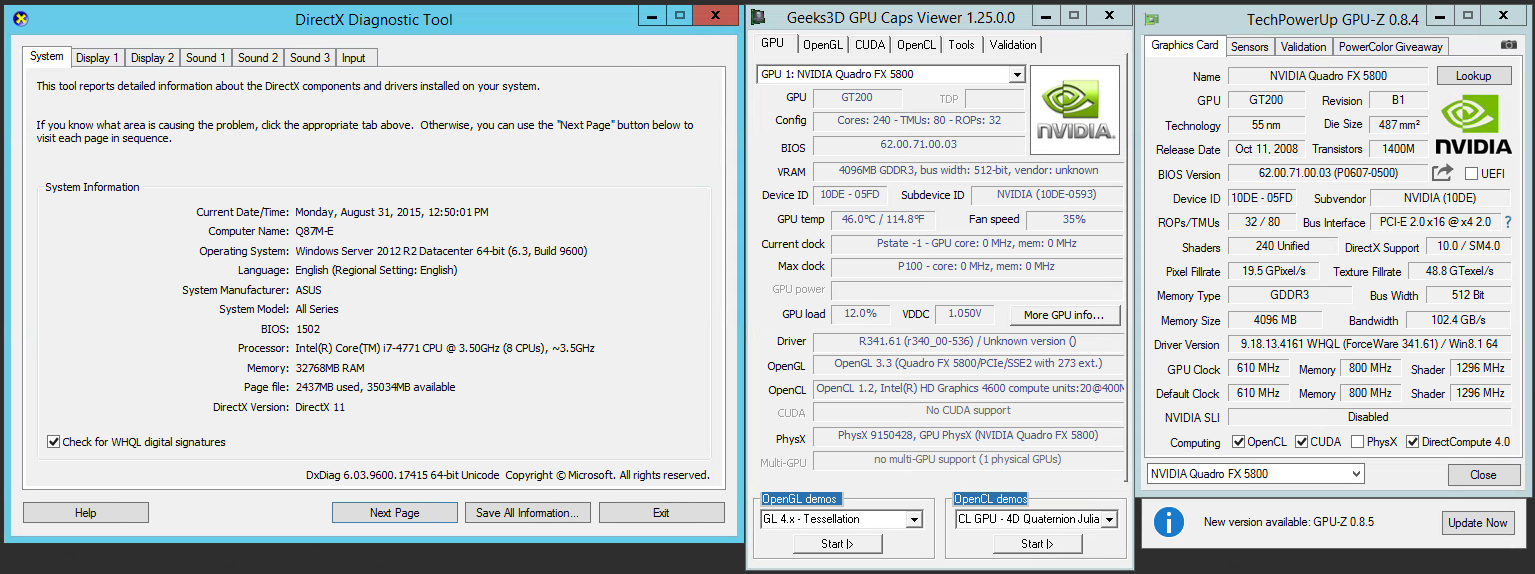Click the Driver Version field in GPU-Z
The image size is (1535, 574).
pos(1369,344)
